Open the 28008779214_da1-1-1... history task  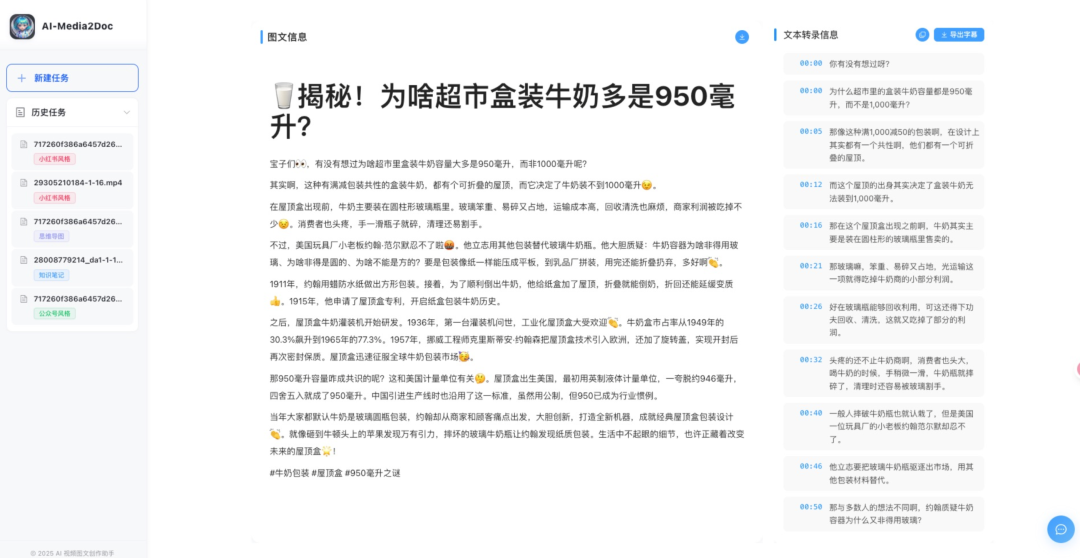tap(72, 267)
